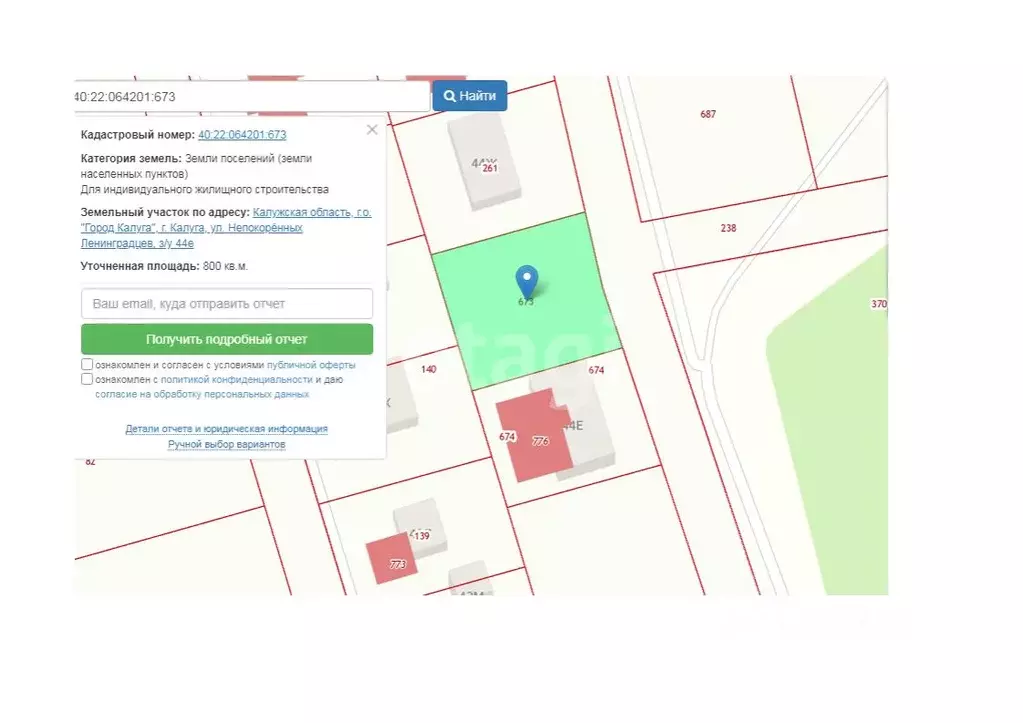Viewport: 1023px width, 723px height.
Task: Click the cadastral number search field
Action: pos(252,97)
